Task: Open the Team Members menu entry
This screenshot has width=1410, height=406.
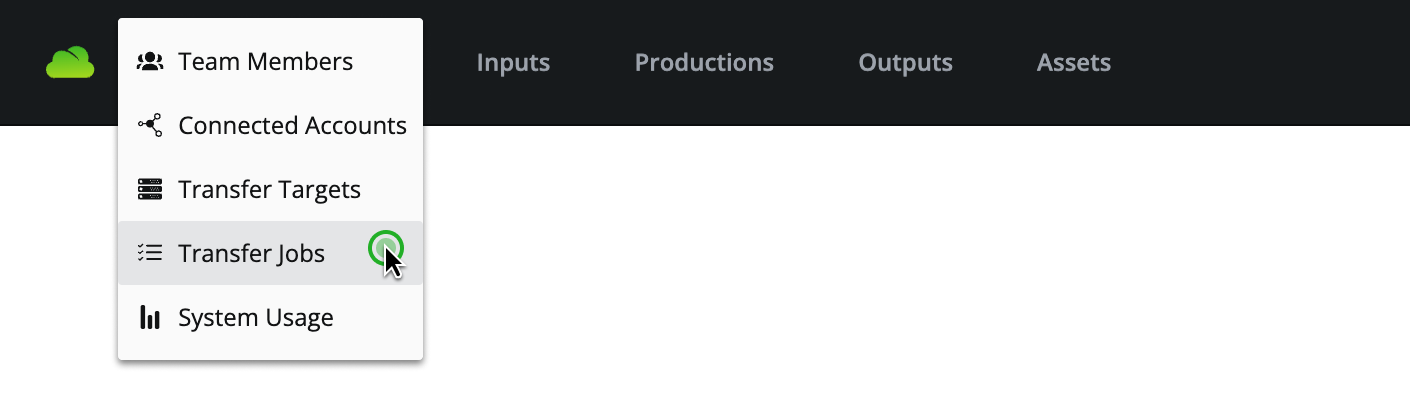Action: (265, 62)
